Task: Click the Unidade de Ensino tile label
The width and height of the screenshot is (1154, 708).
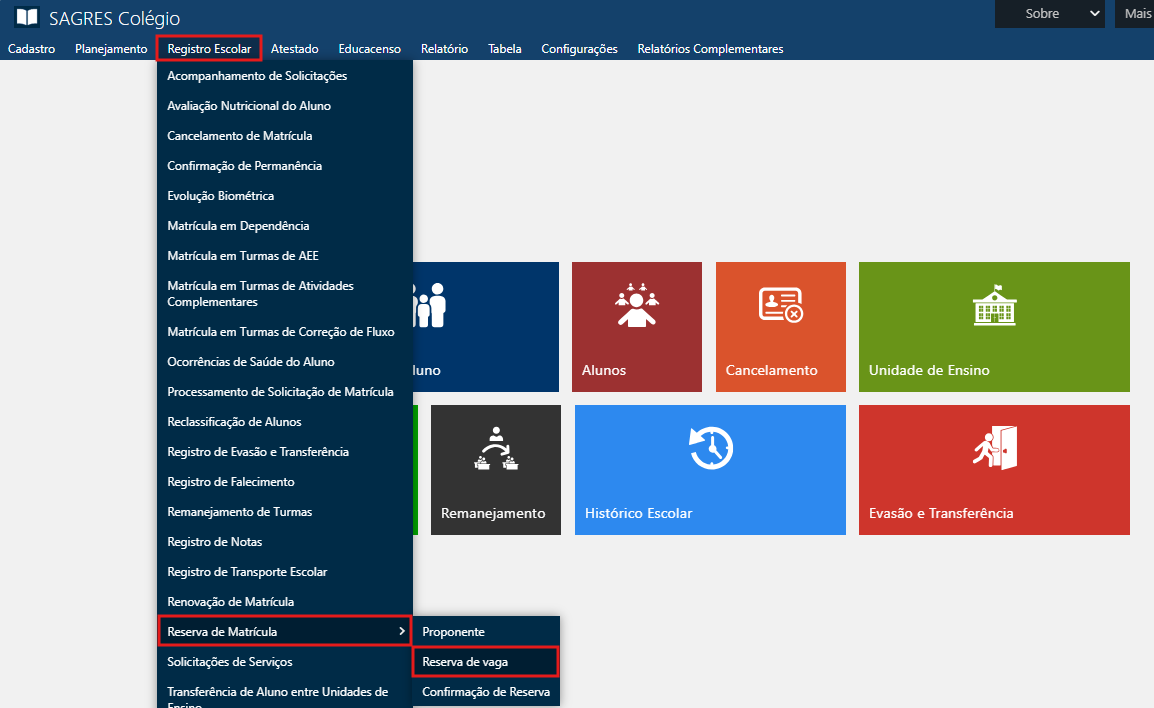Action: [929, 370]
